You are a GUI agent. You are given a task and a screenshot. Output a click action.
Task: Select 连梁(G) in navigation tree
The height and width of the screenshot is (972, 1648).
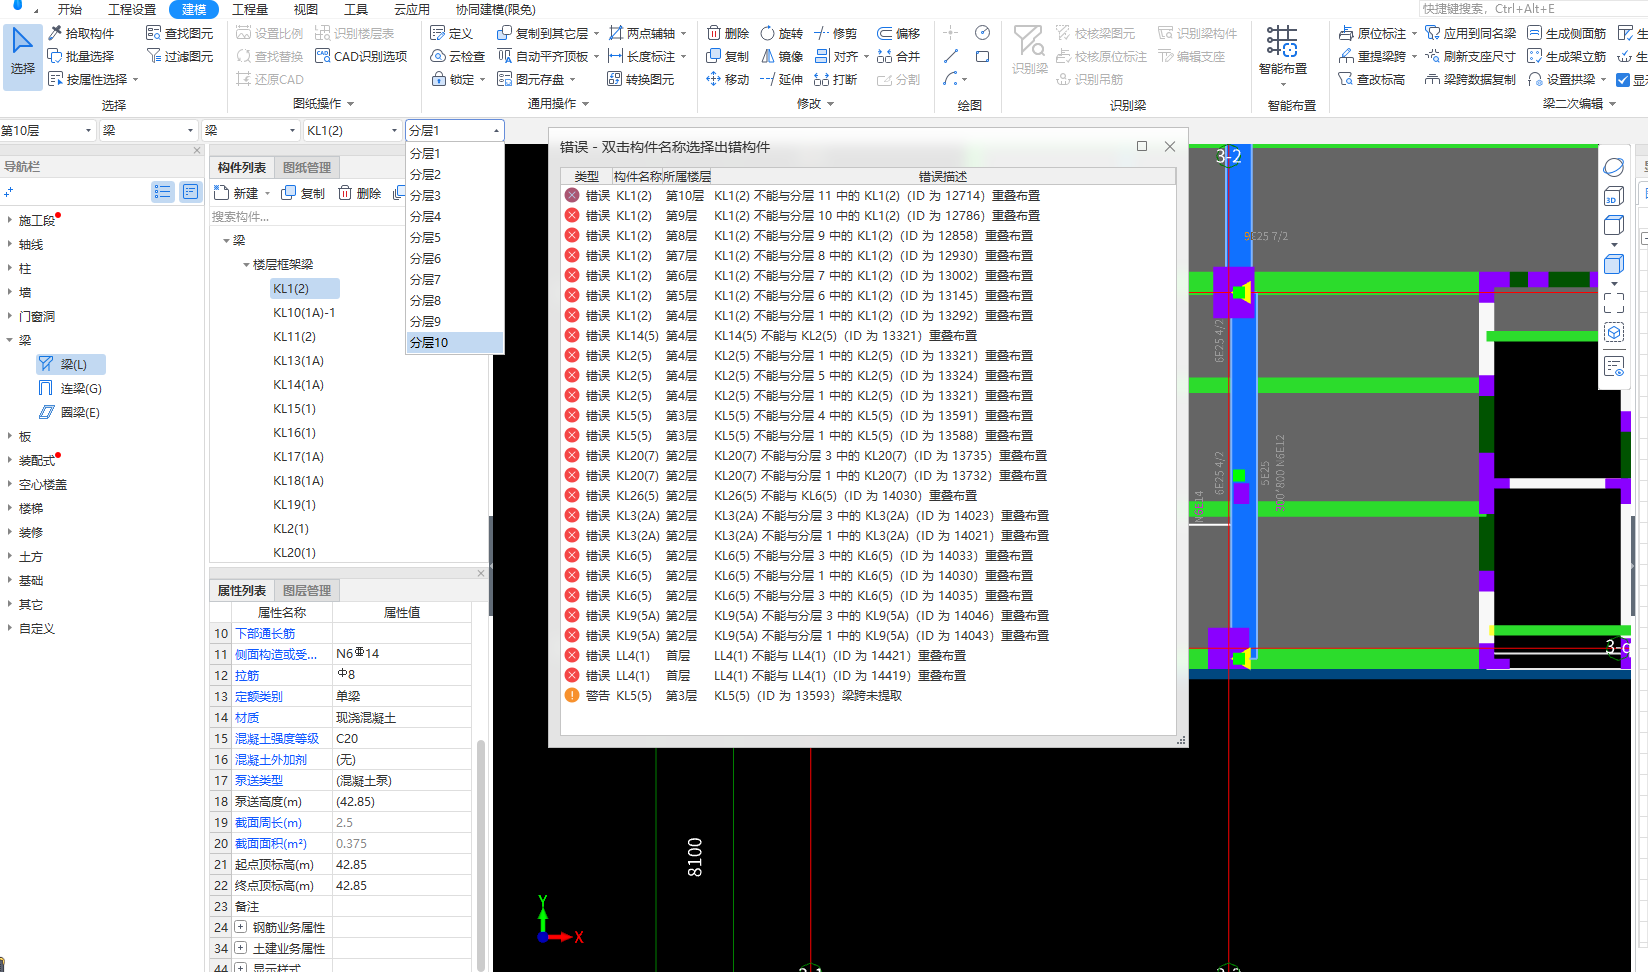tap(70, 388)
